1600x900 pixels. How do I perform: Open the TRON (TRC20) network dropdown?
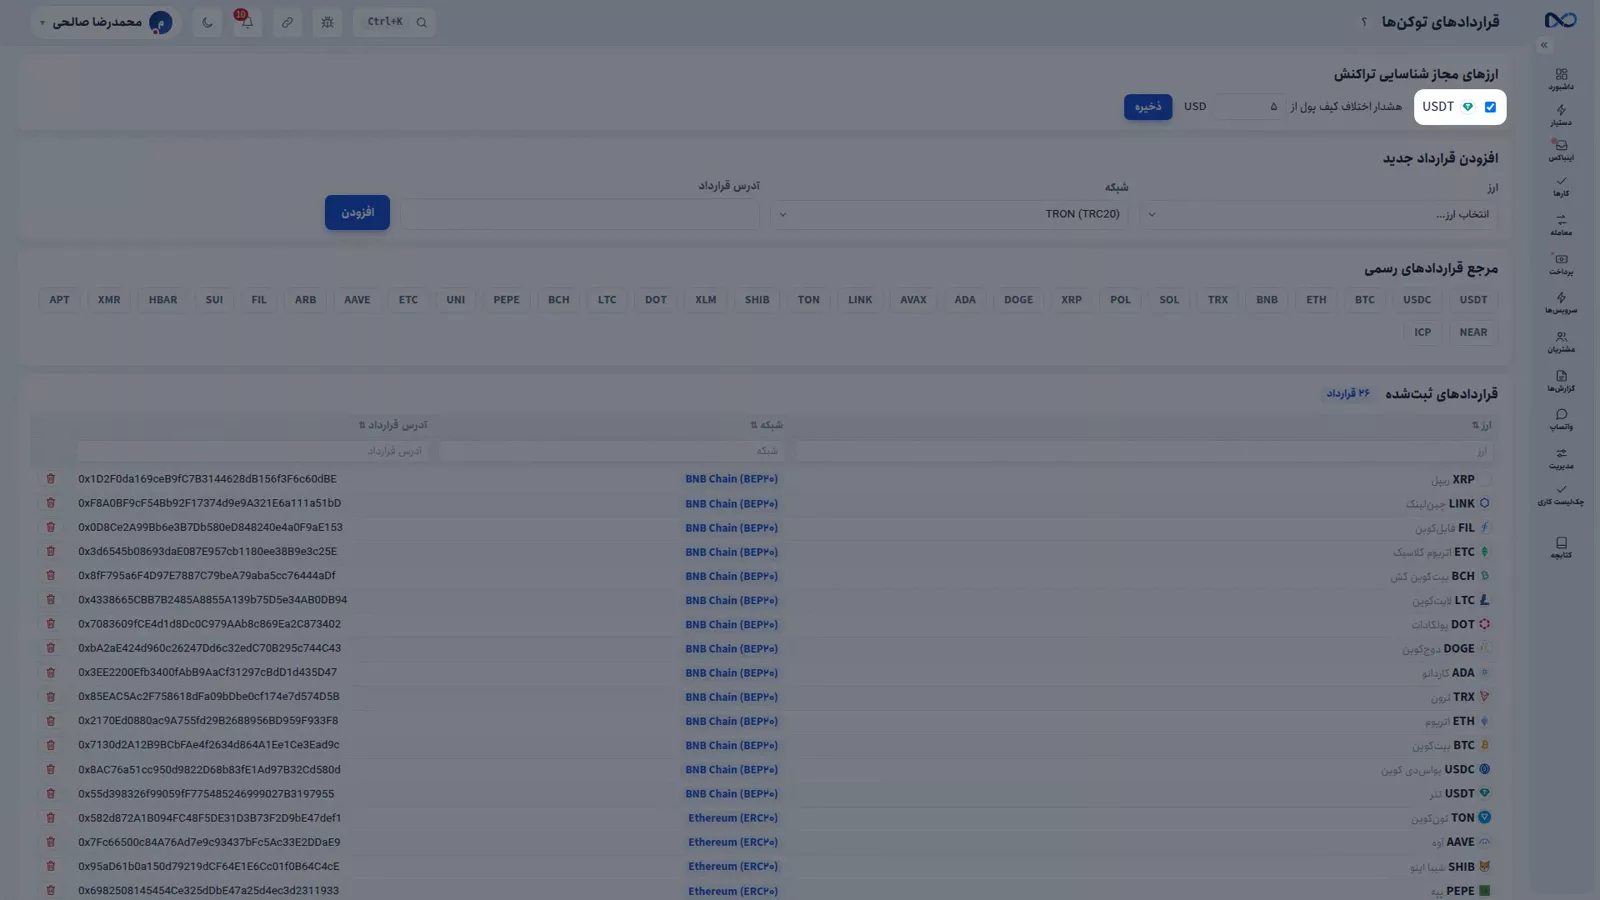point(949,214)
